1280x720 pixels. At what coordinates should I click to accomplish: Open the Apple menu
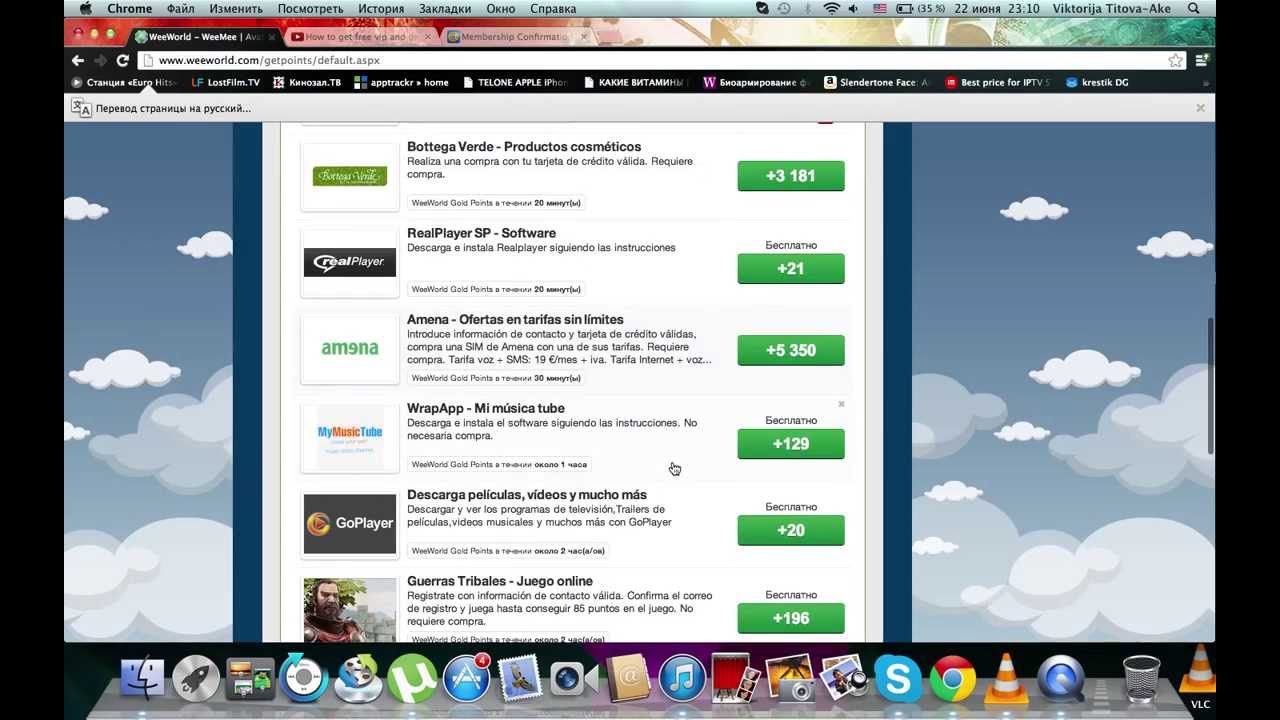(86, 9)
